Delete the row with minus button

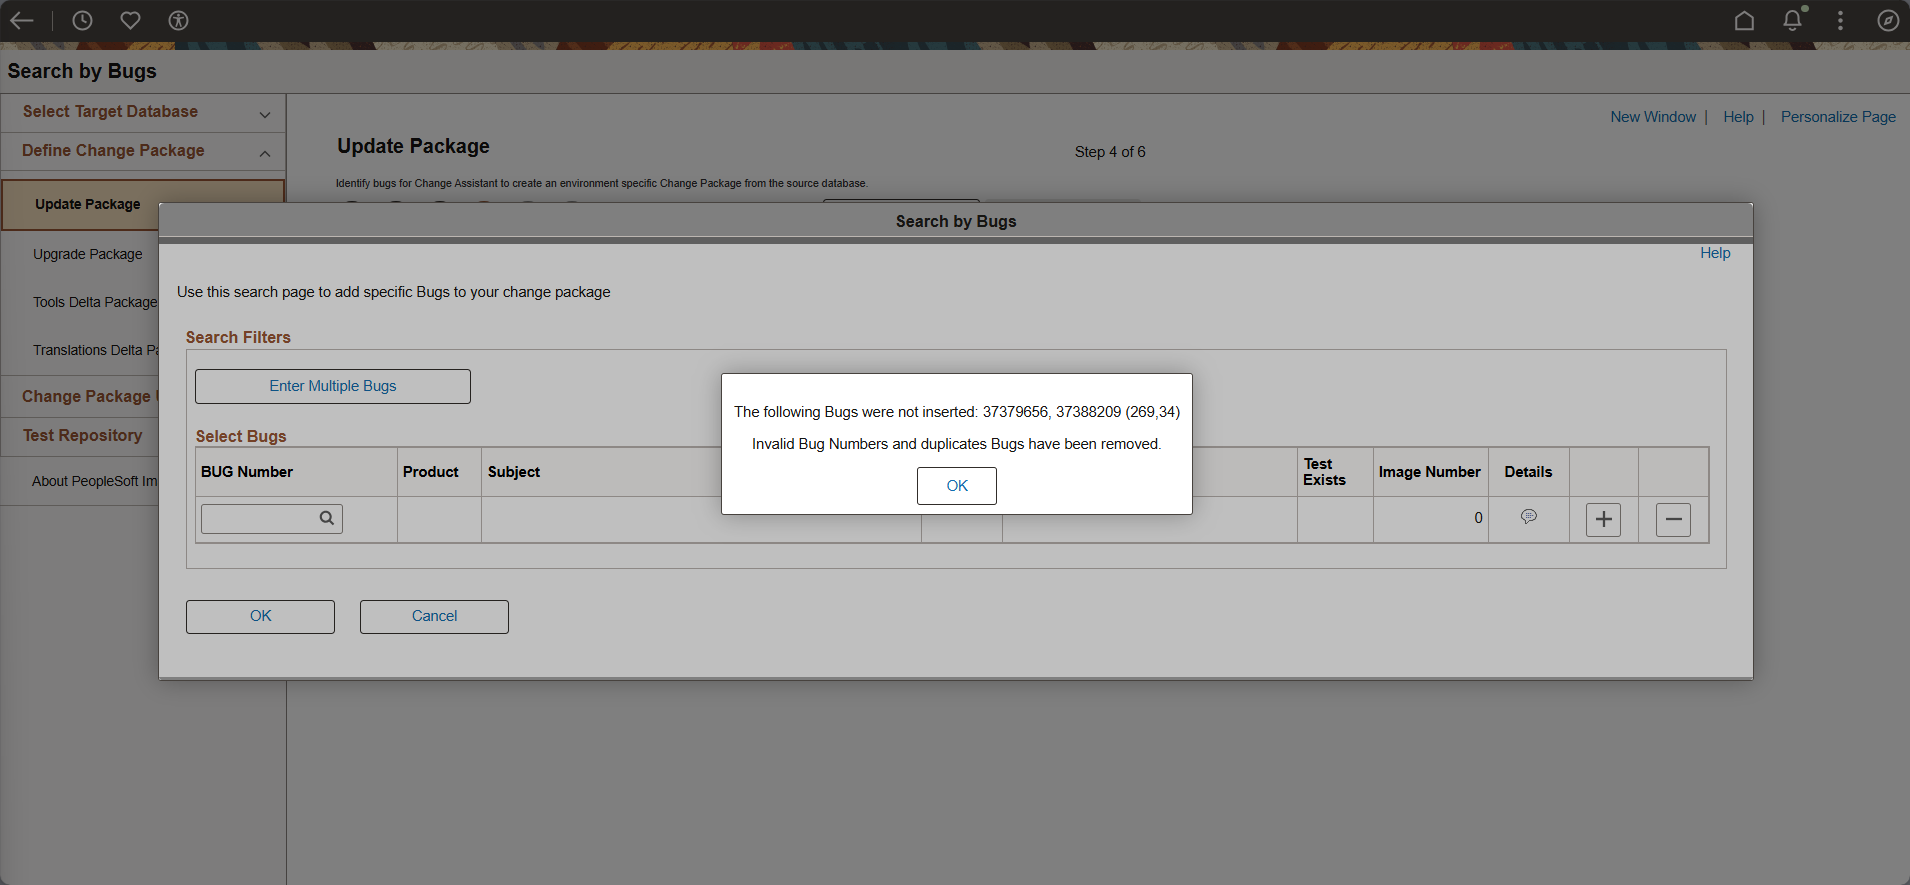pyautogui.click(x=1673, y=519)
